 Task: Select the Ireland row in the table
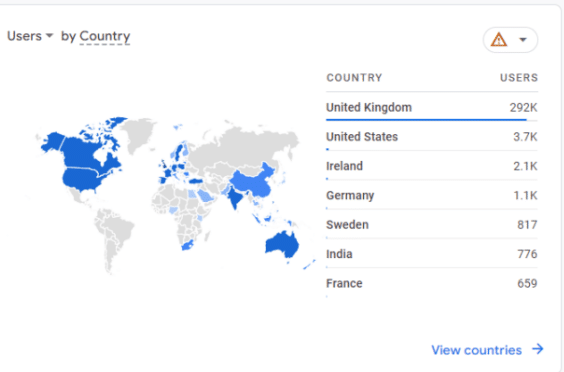click(x=432, y=166)
